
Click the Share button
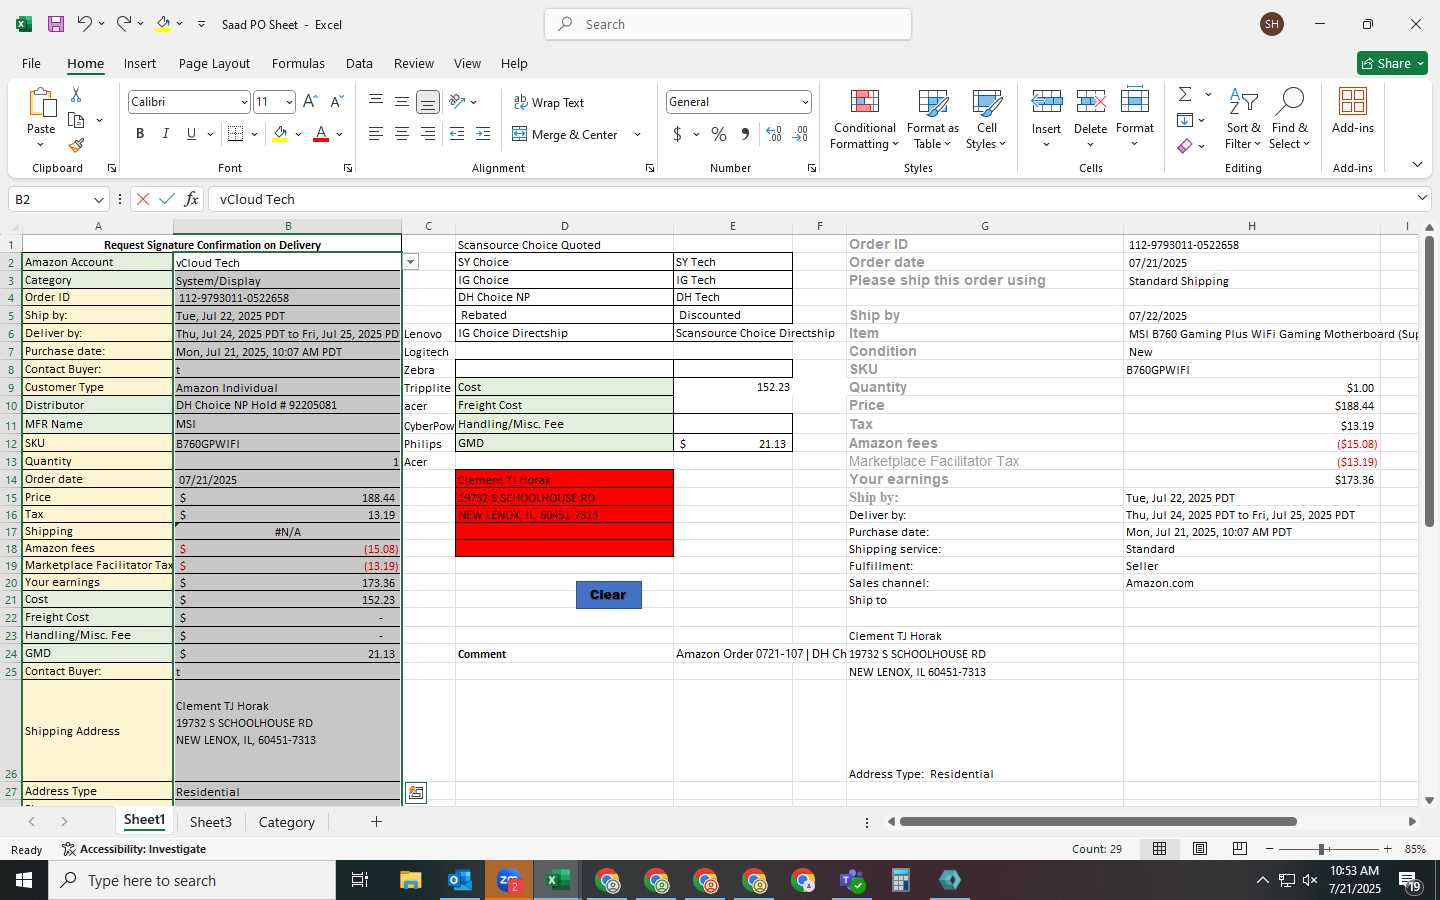point(1392,63)
